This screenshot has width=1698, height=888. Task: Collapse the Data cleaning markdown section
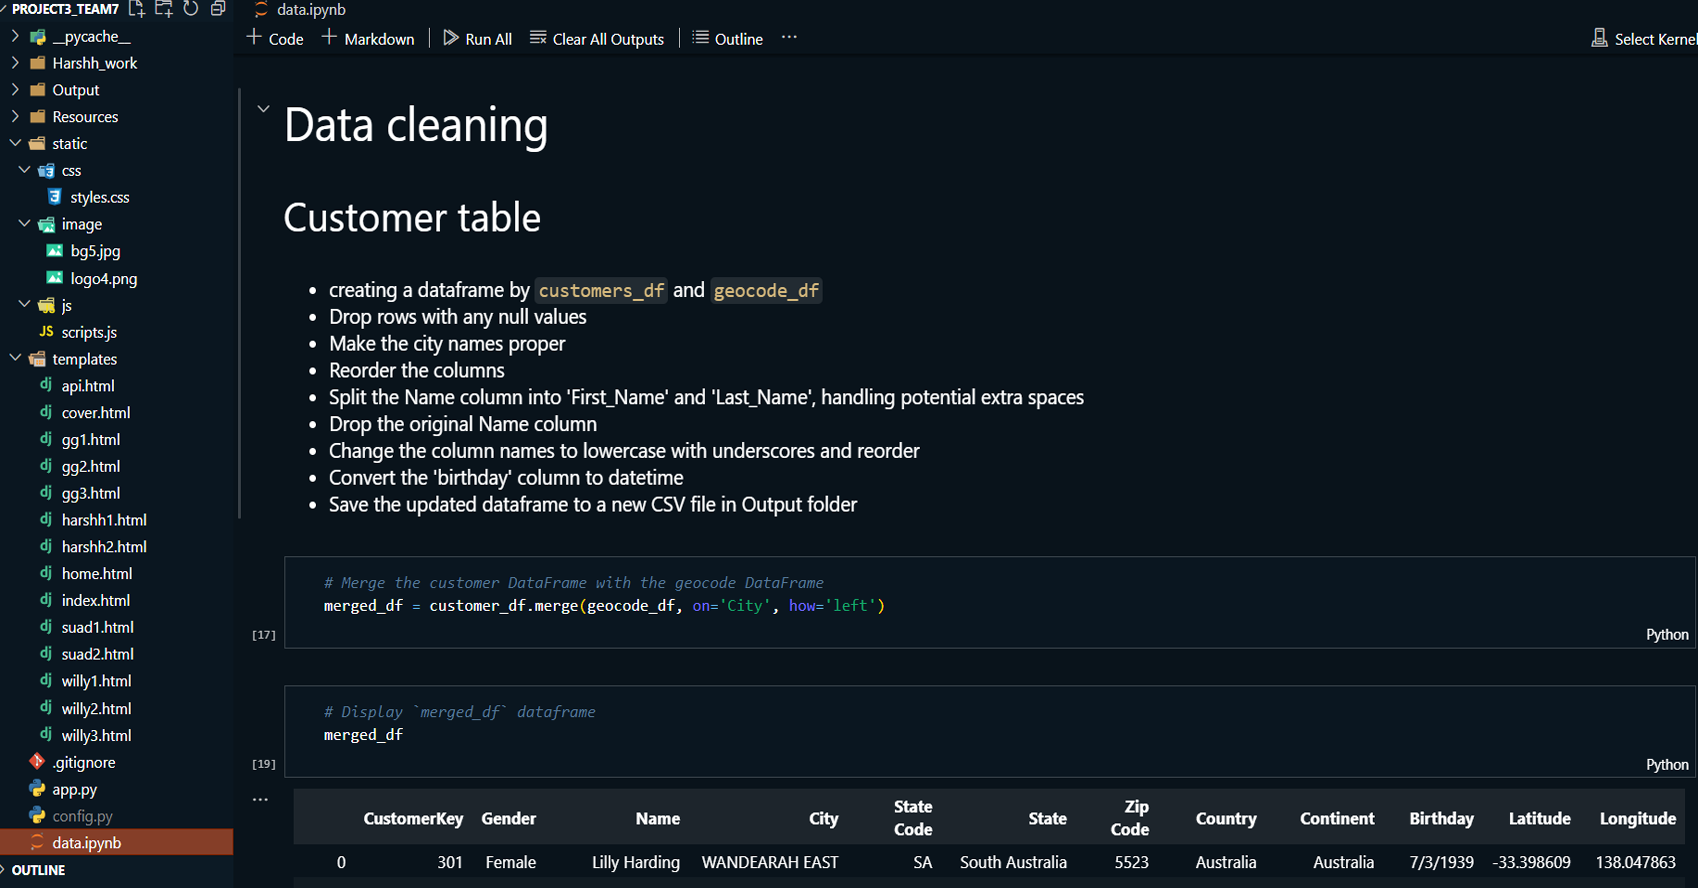(263, 109)
